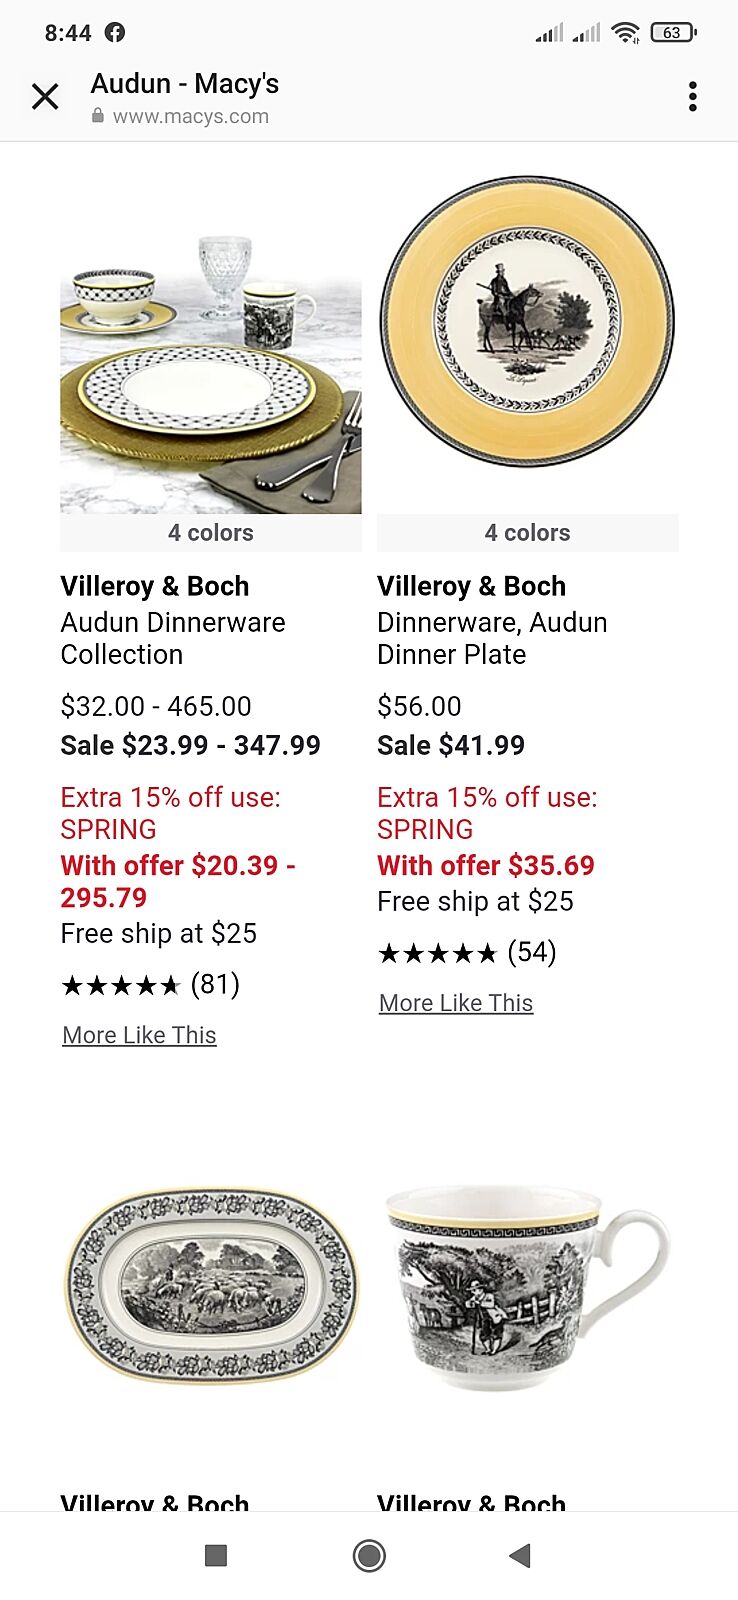
Task: Open the Audun Dinnerware Collection title link
Action: coord(172,638)
